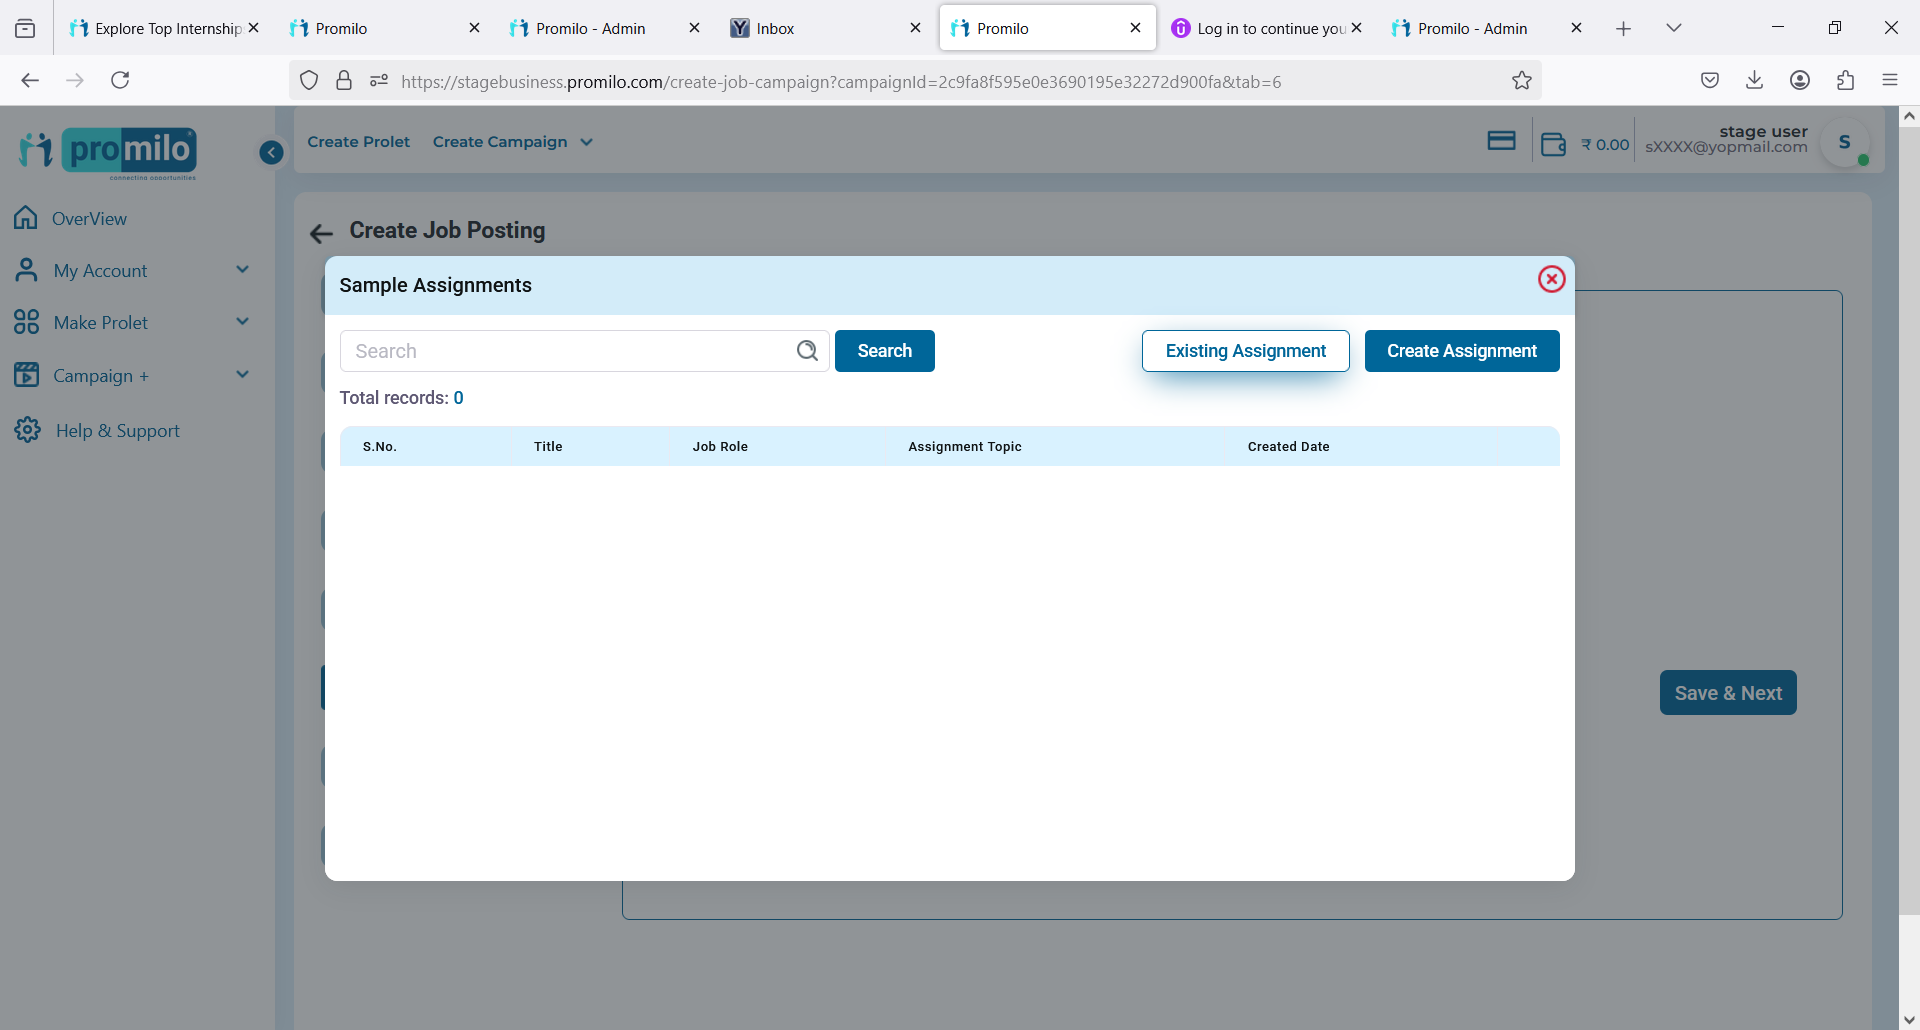Click the card icon in header
The width and height of the screenshot is (1920, 1030).
pyautogui.click(x=1501, y=141)
